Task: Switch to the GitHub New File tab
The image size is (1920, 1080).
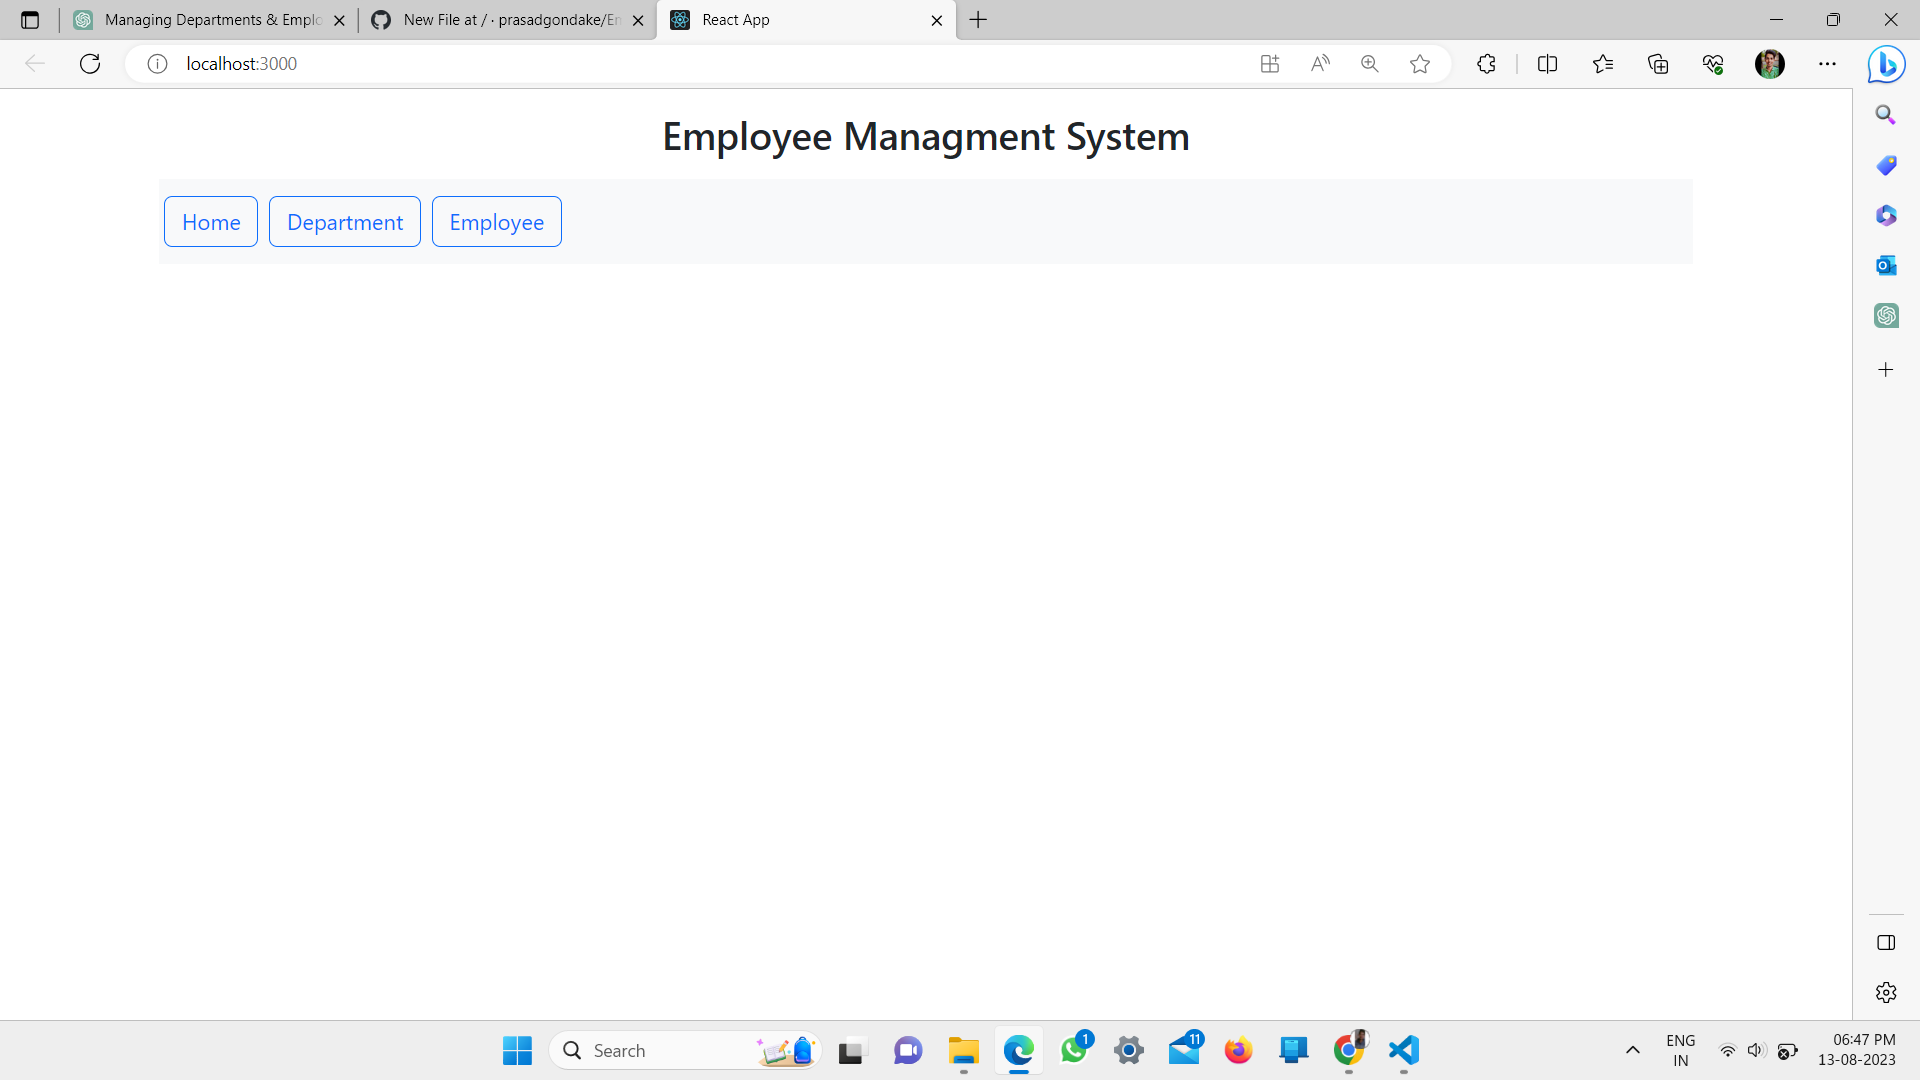Action: tap(500, 20)
